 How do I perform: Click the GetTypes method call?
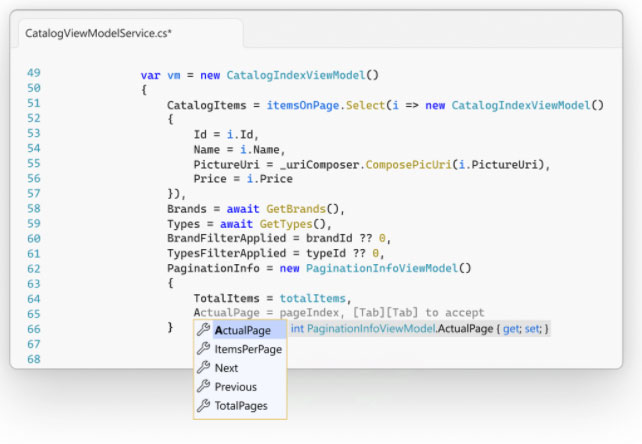(290, 225)
